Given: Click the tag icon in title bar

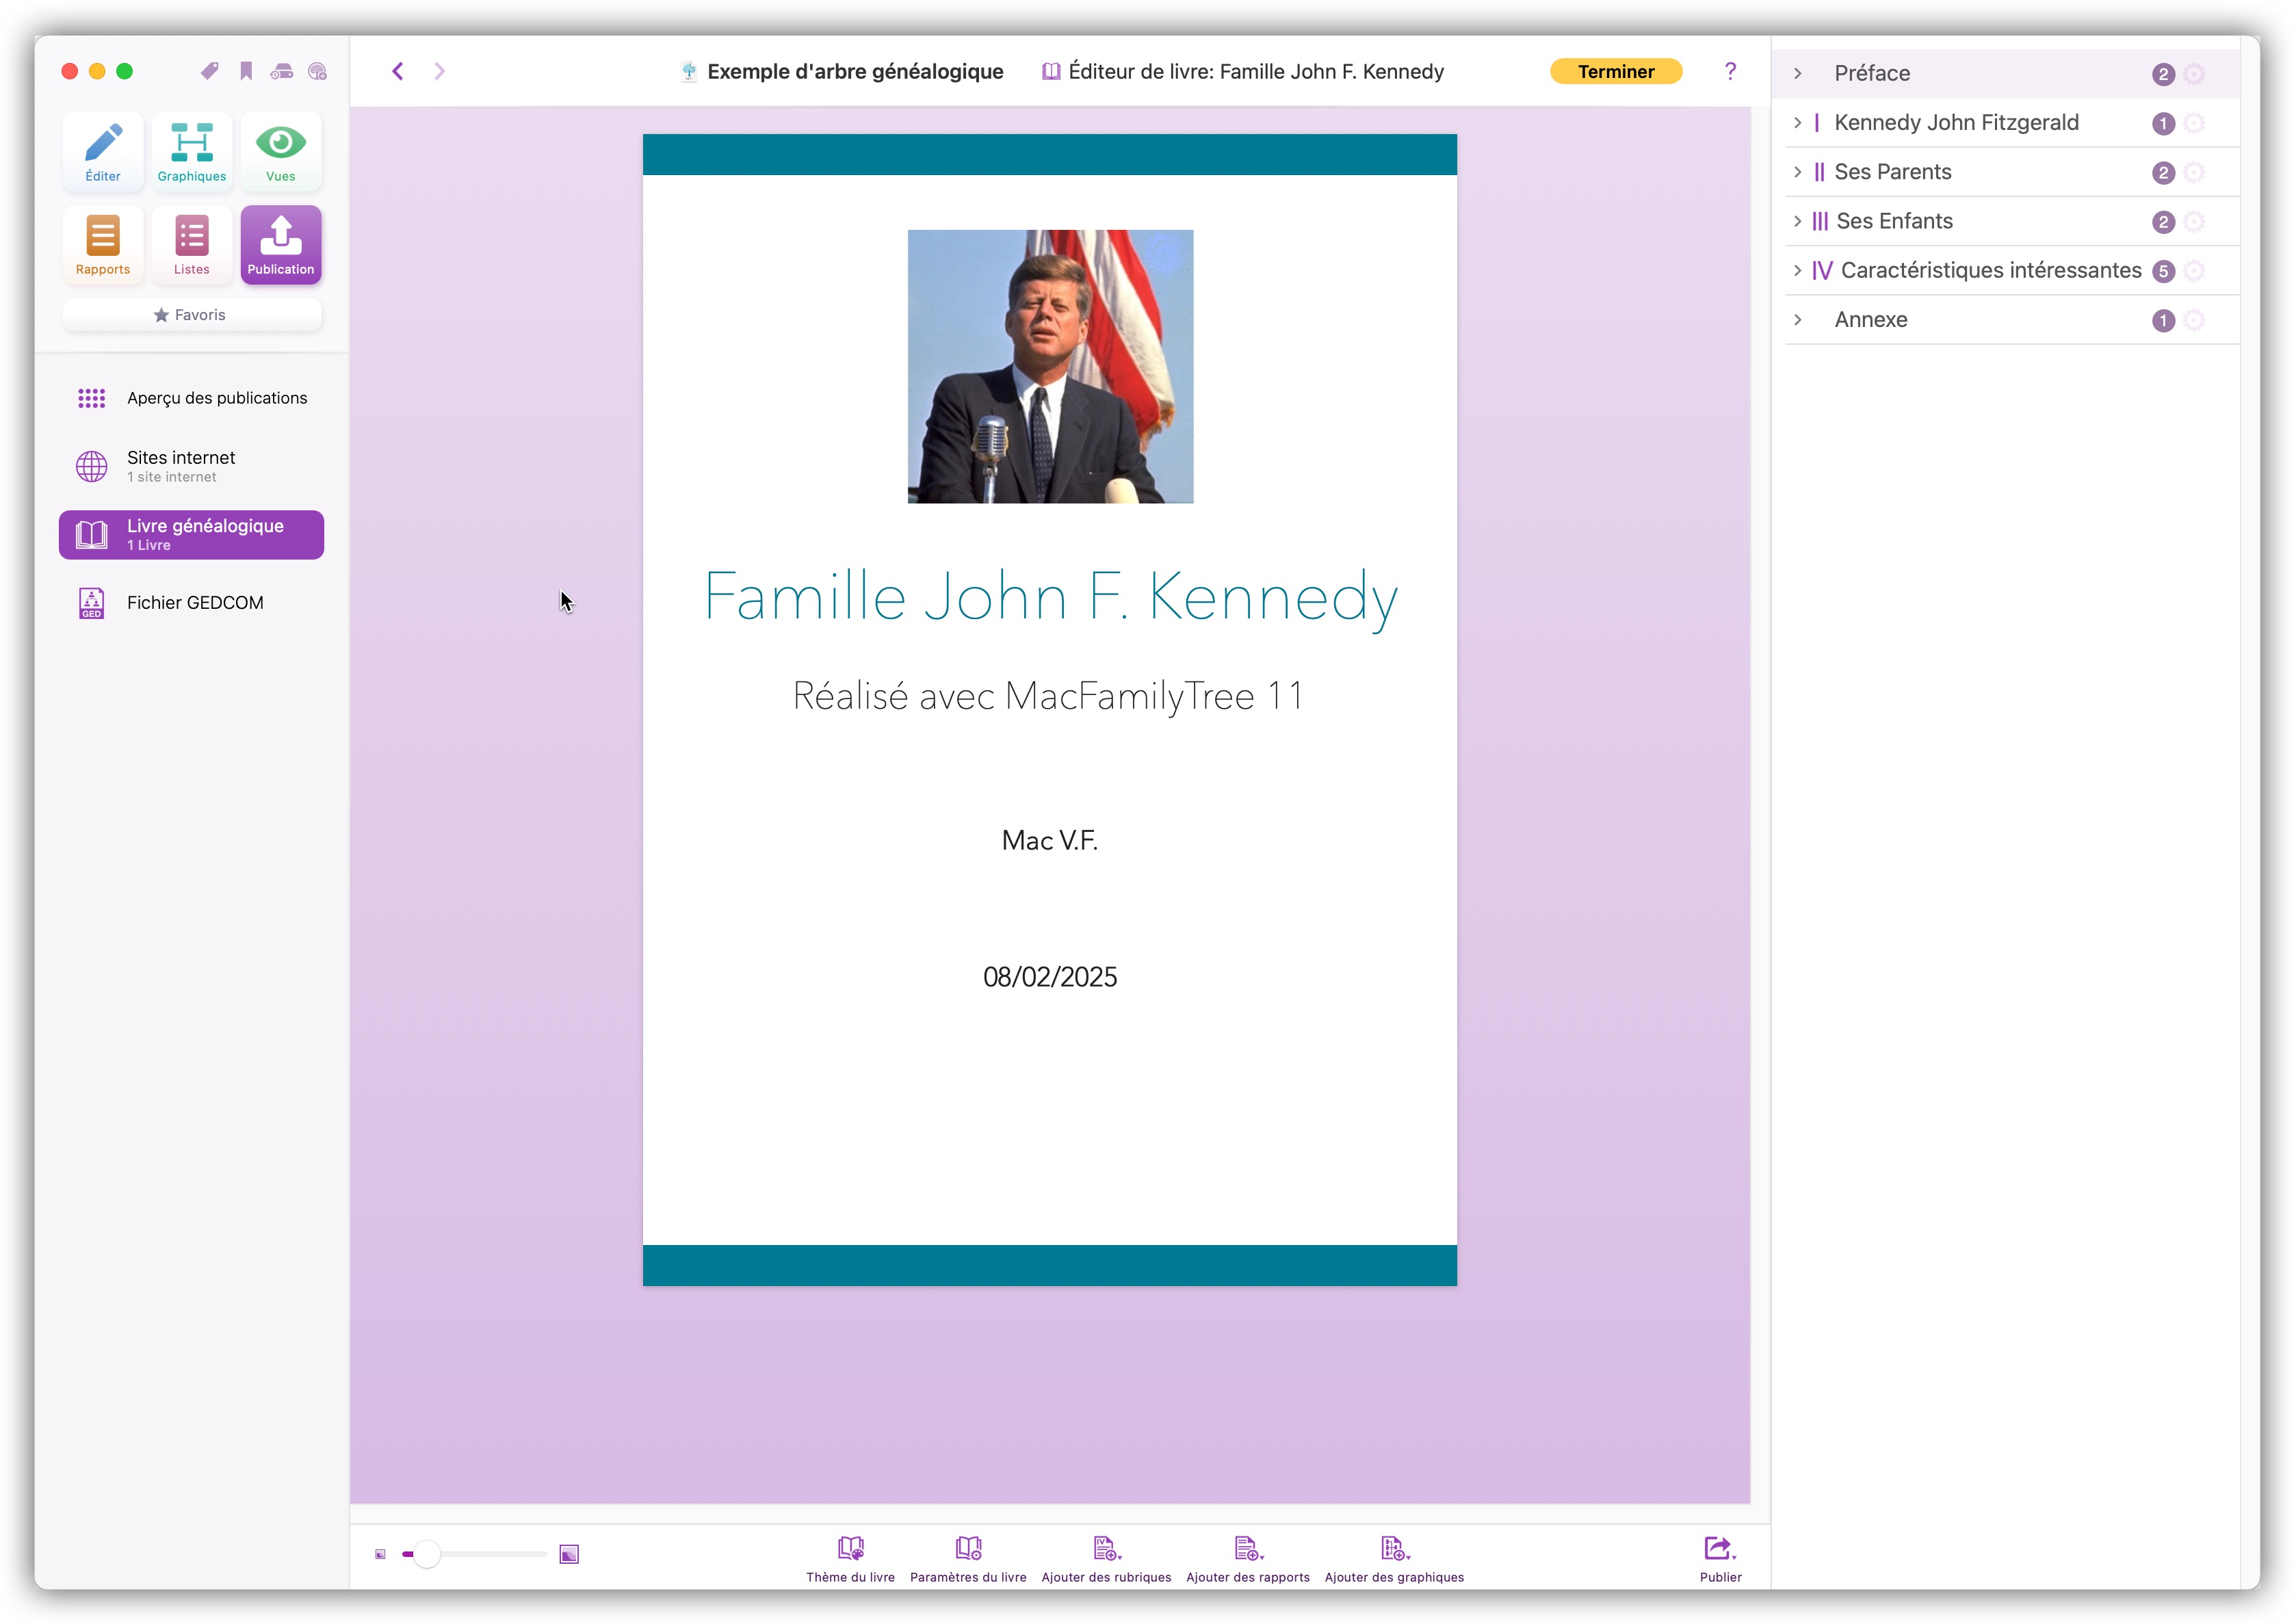Looking at the screenshot, I should (x=209, y=71).
